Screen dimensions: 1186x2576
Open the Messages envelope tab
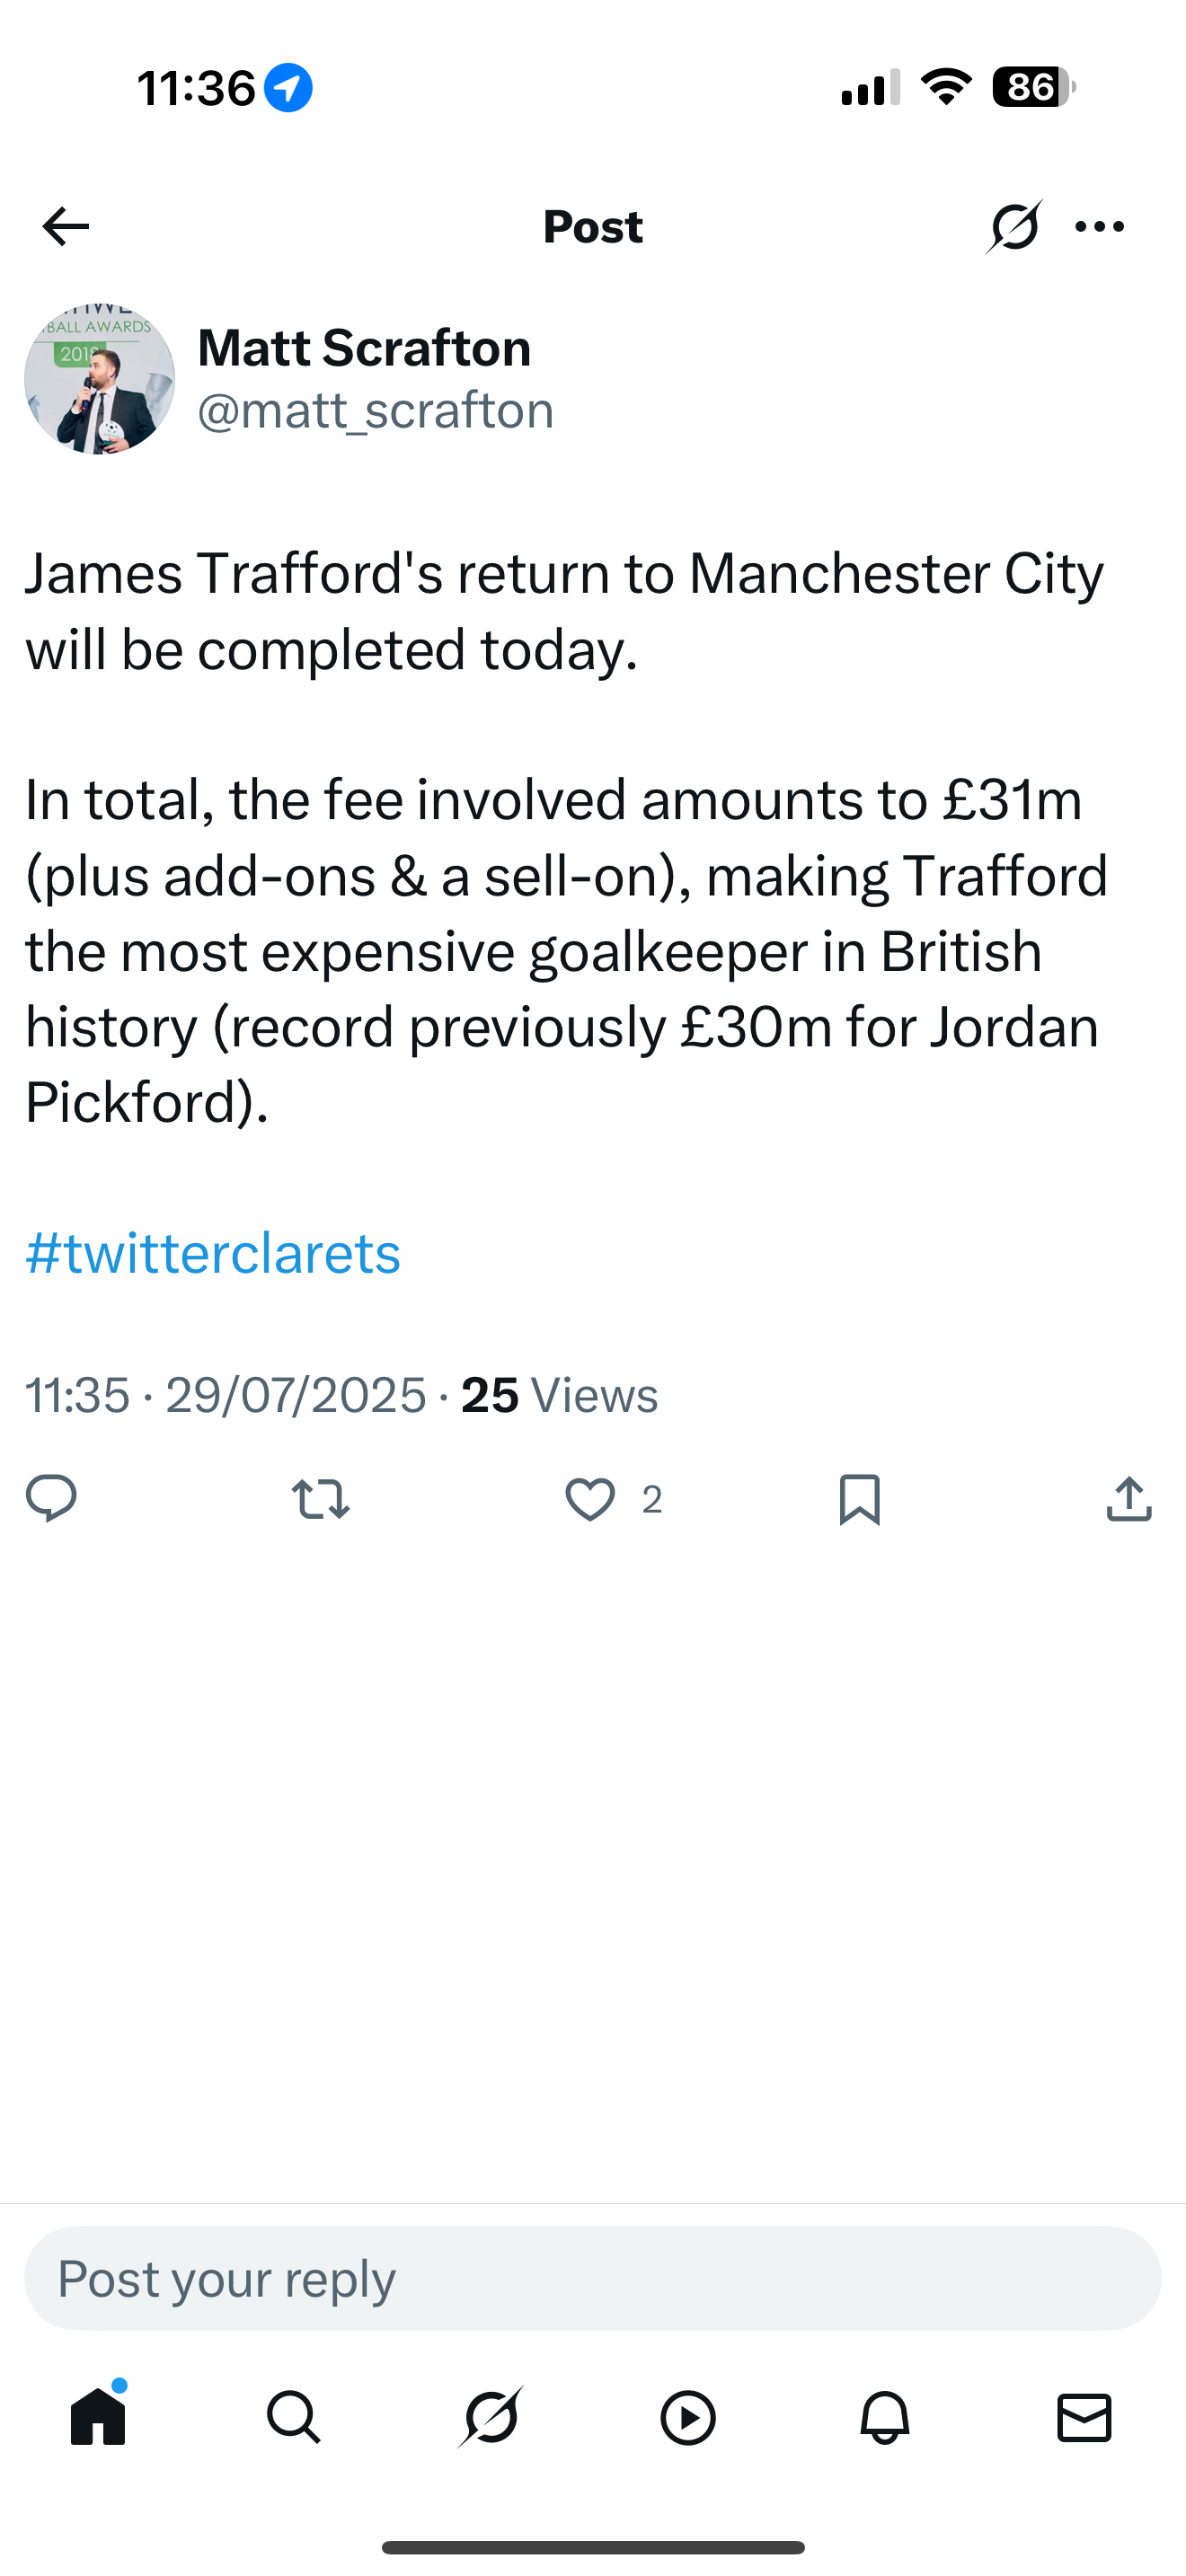1084,2418
